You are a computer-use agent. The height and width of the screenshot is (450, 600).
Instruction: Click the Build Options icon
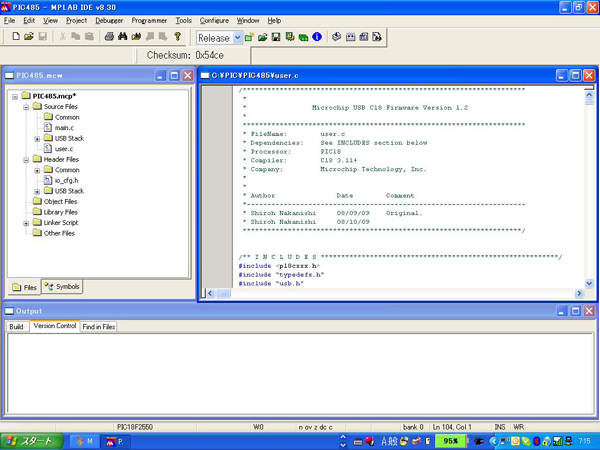click(x=290, y=37)
